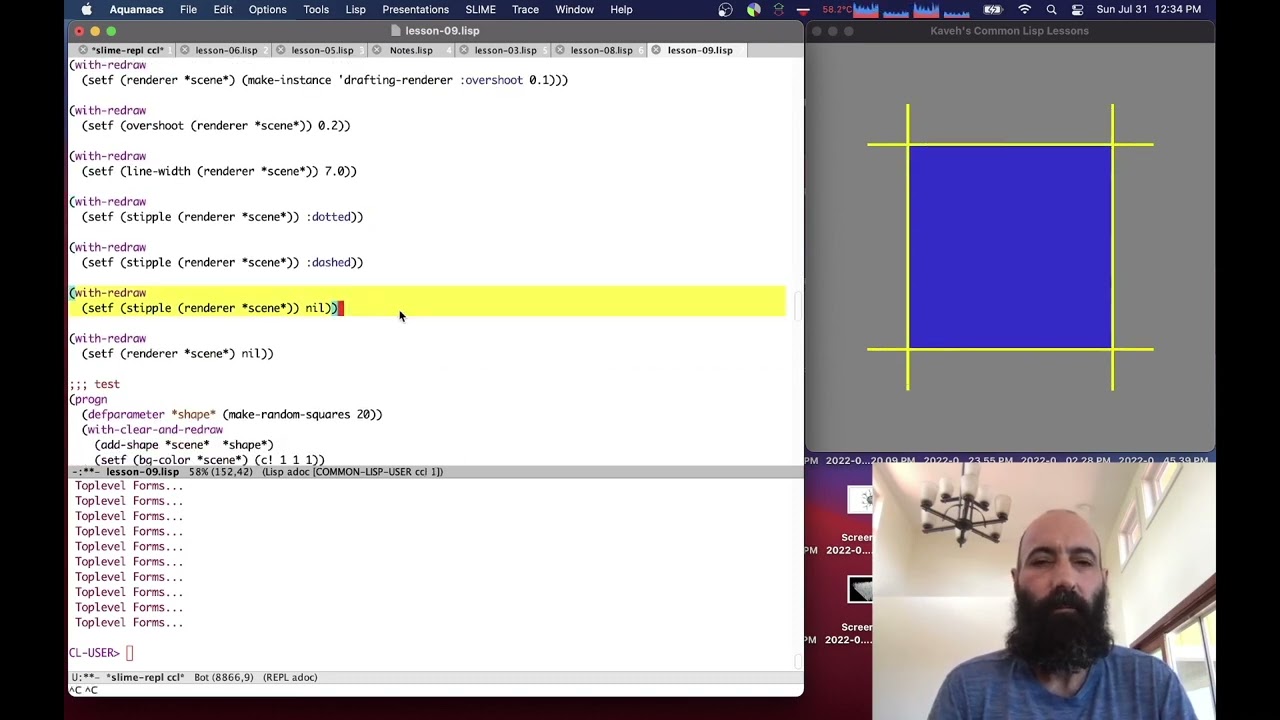This screenshot has width=1280, height=720.
Task: Open the Presentations menu
Action: [x=415, y=9]
